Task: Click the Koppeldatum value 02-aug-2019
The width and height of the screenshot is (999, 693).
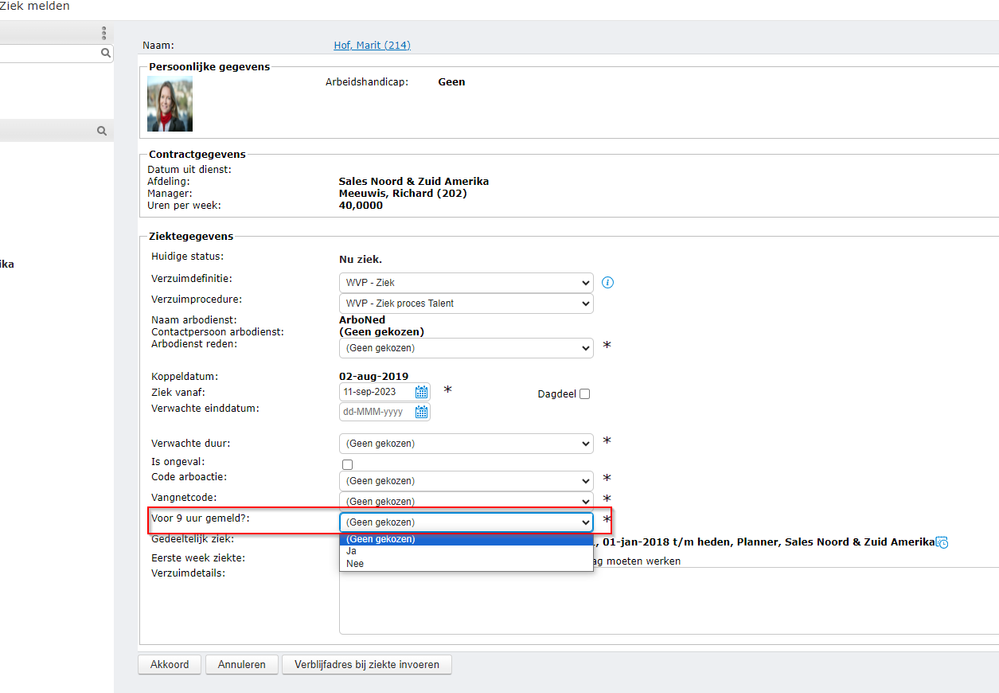Action: coord(374,376)
